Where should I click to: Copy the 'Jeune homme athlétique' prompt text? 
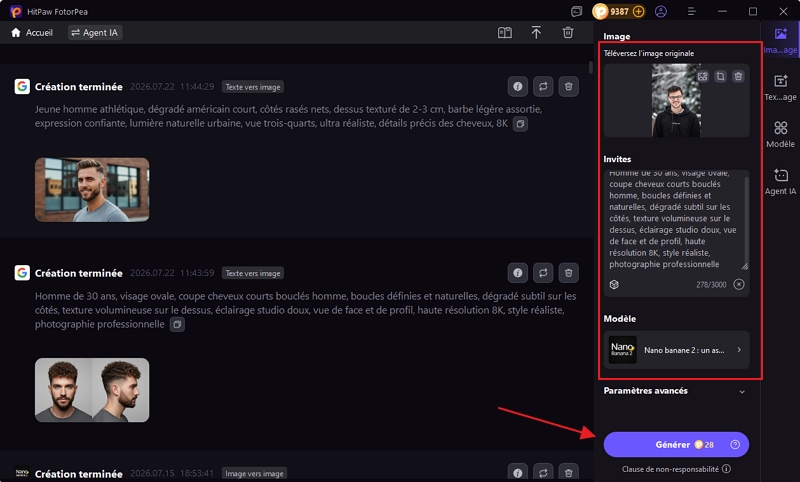(x=520, y=123)
